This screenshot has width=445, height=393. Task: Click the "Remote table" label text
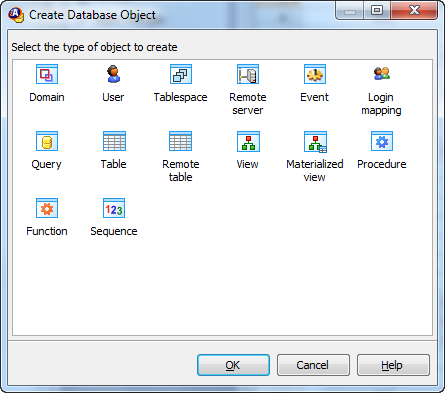click(181, 170)
